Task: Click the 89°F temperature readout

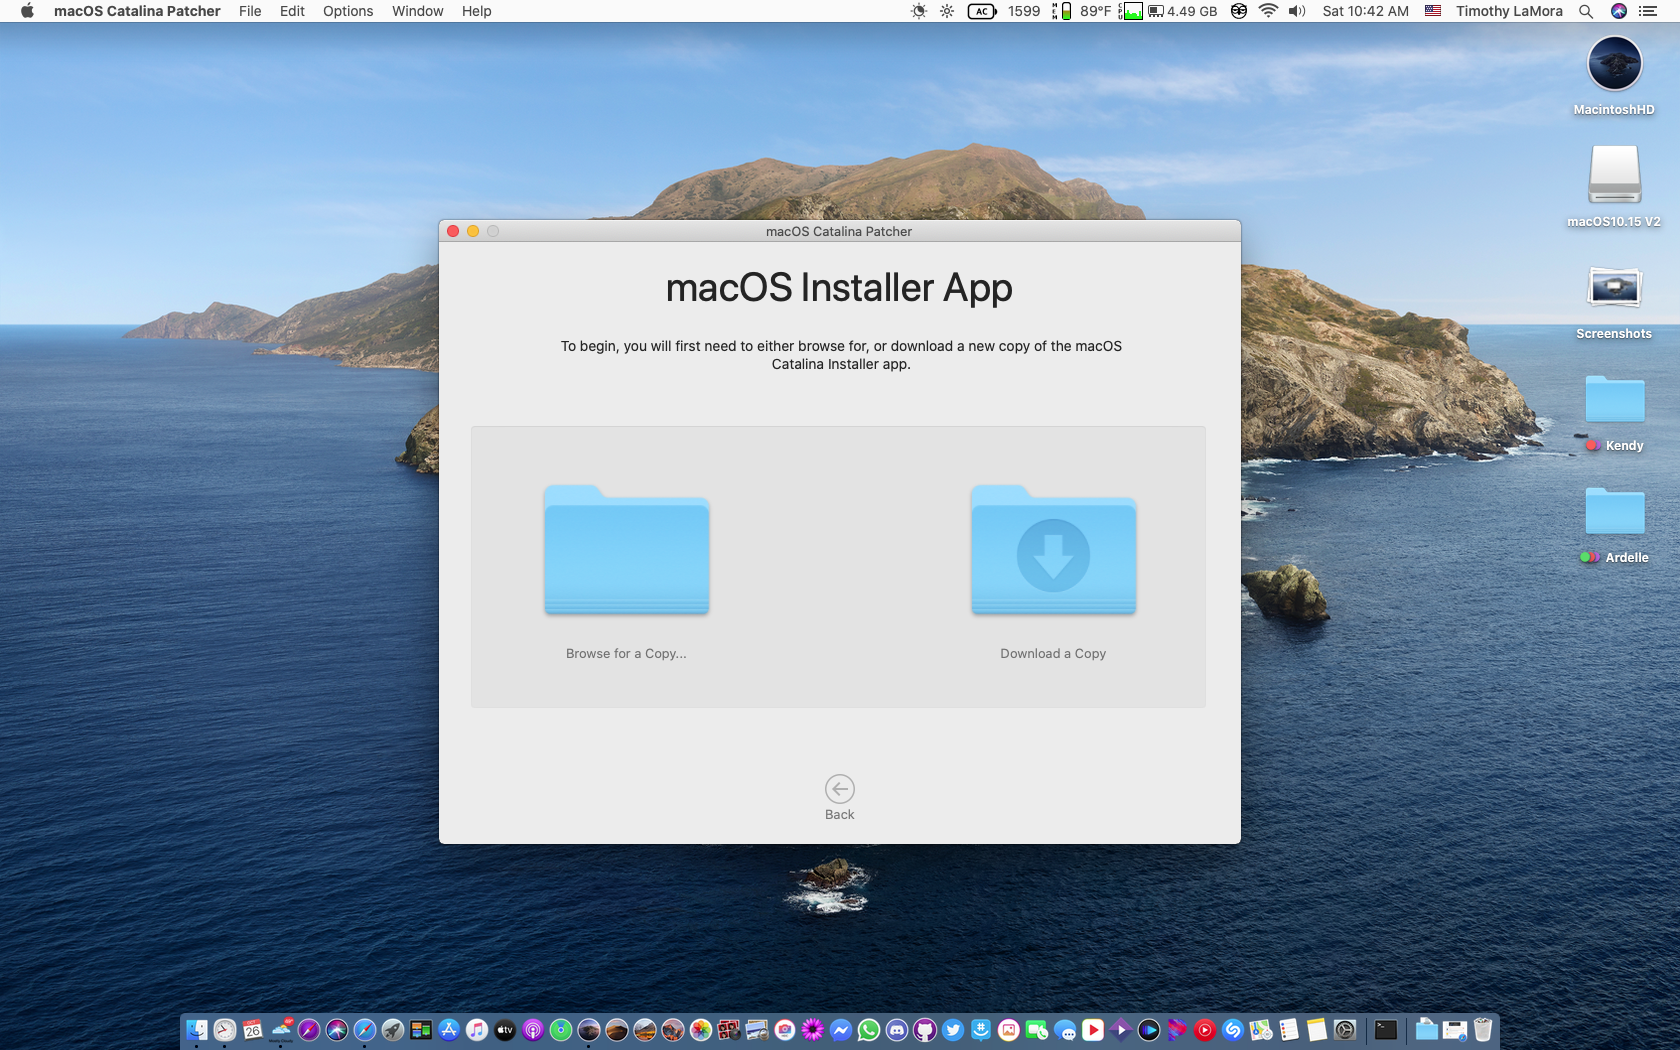Action: point(1095,11)
